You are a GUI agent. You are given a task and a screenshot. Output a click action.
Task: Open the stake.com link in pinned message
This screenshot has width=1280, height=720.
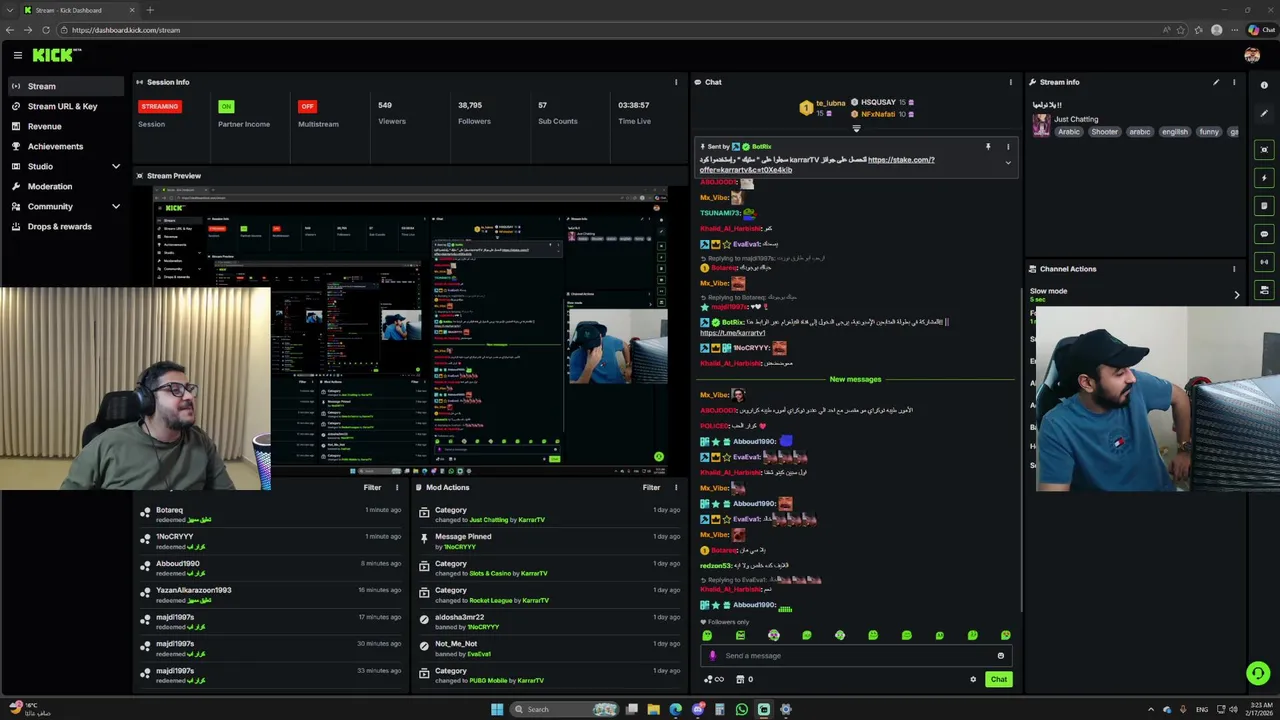pyautogui.click(x=901, y=160)
